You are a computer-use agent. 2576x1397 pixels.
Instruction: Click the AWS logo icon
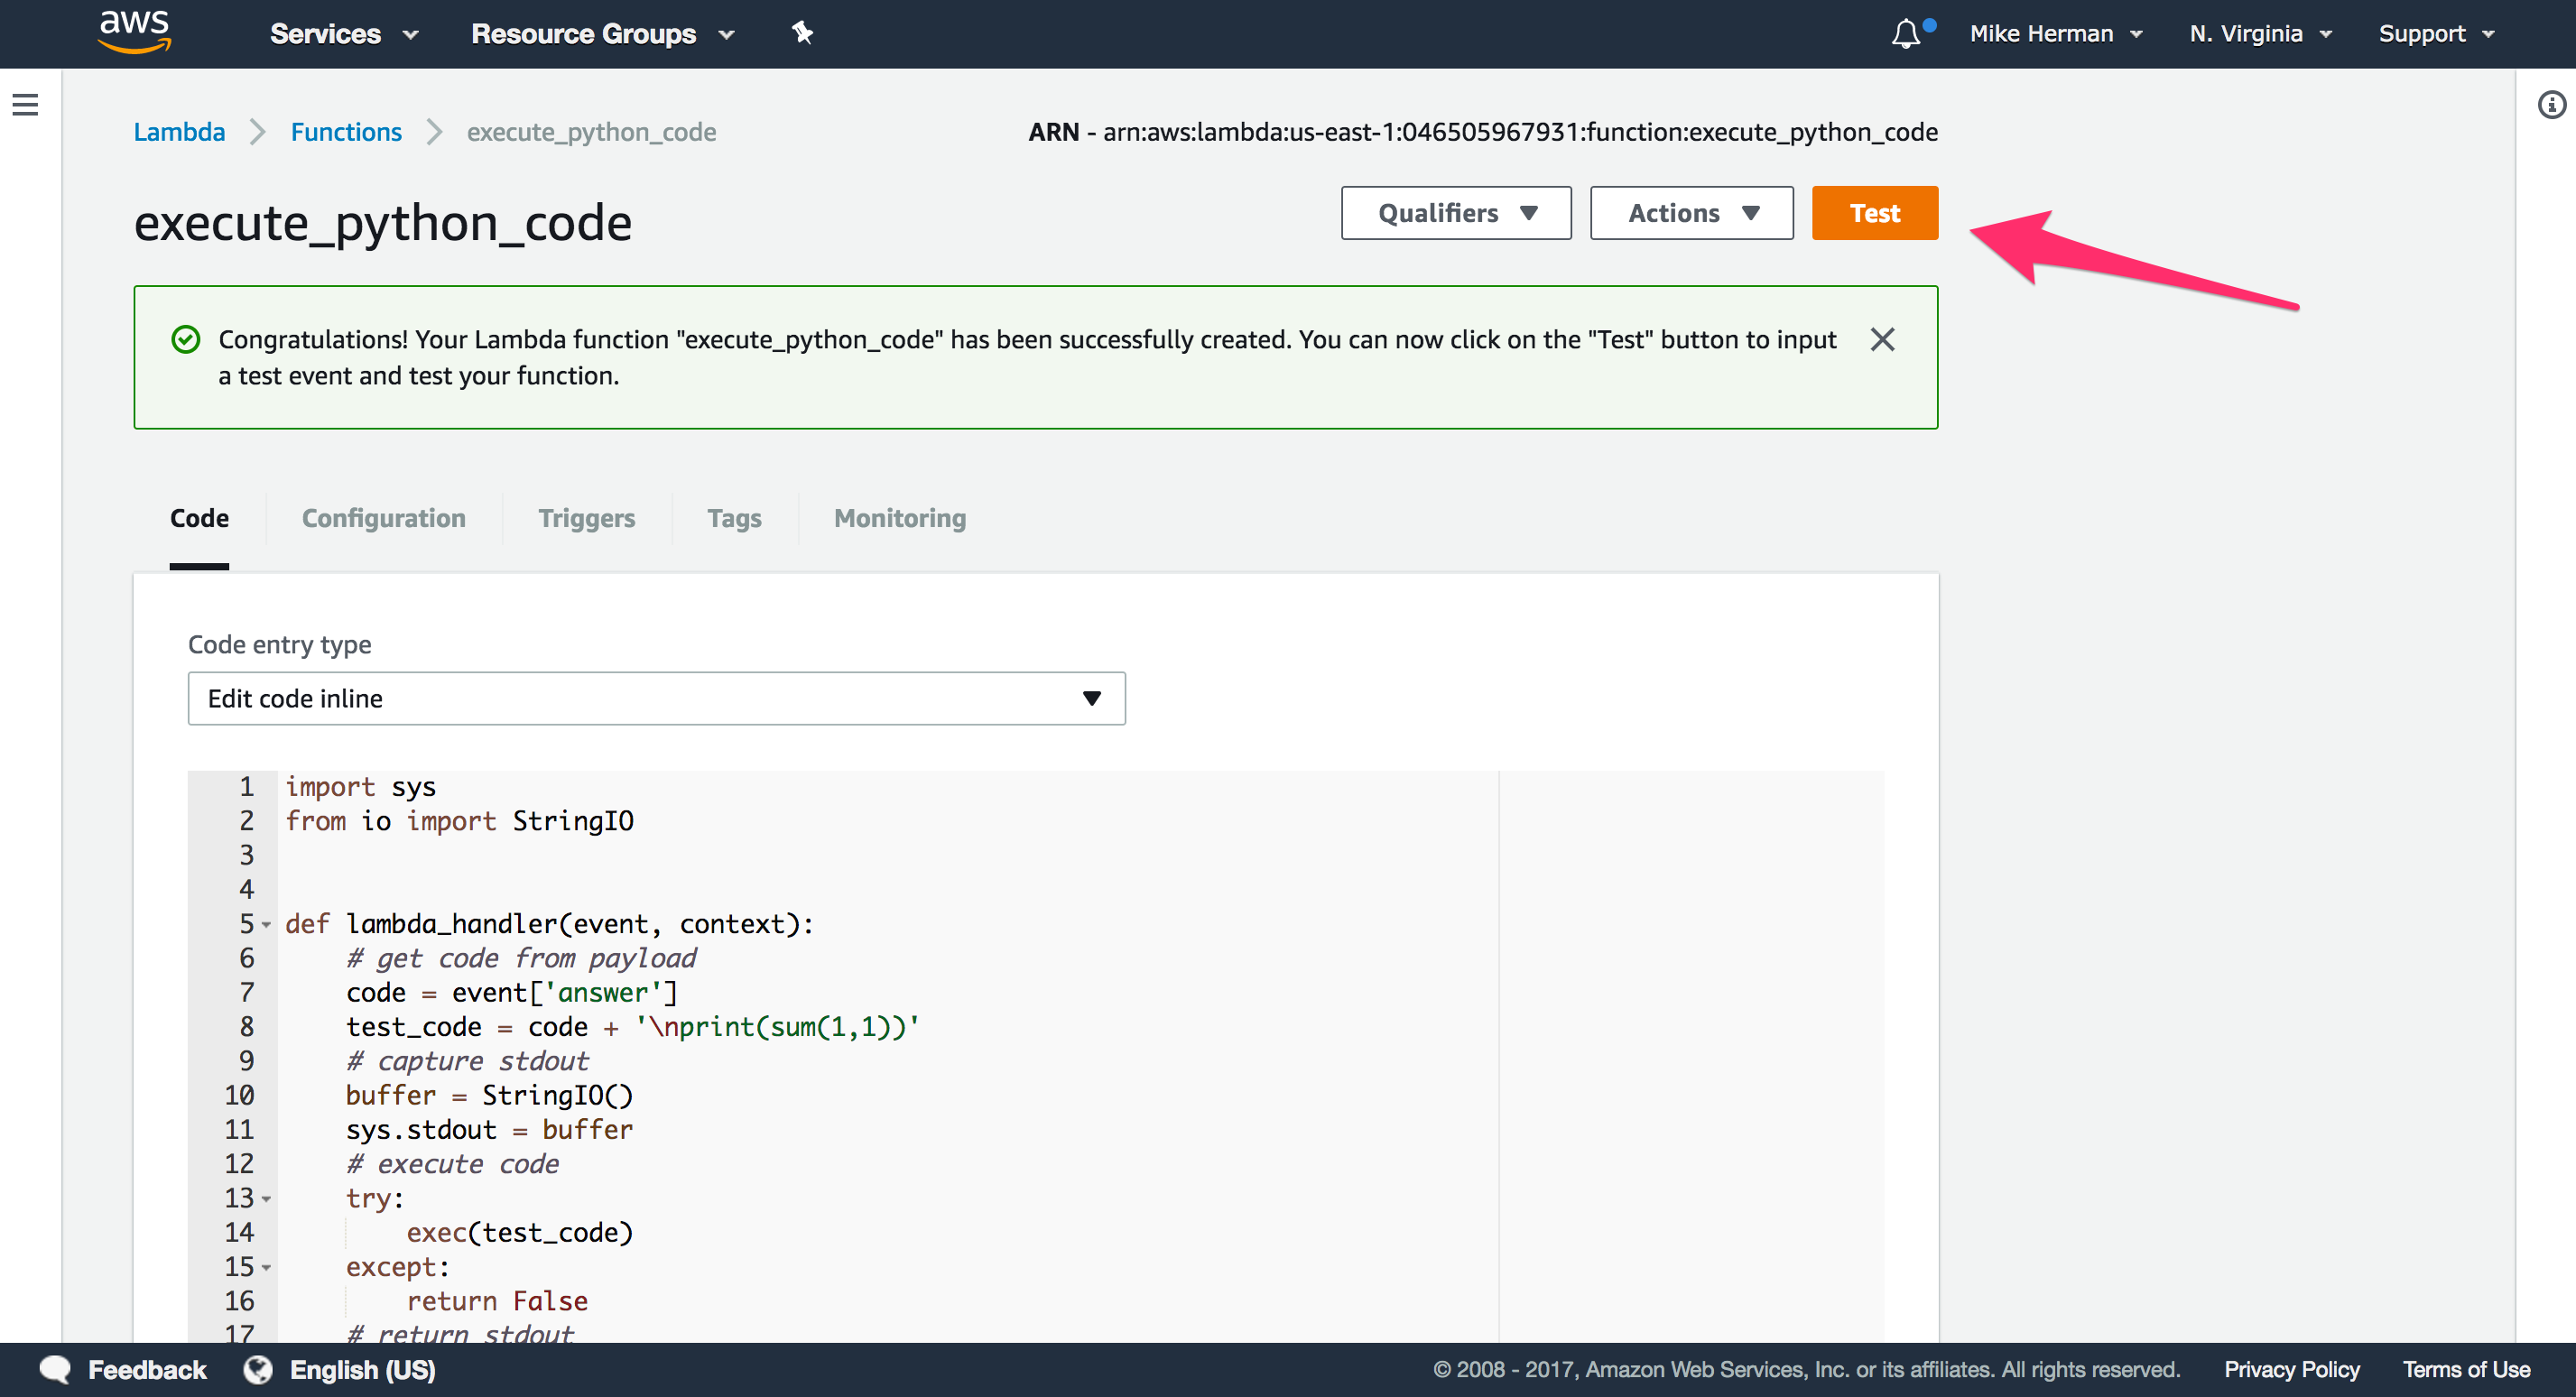129,32
